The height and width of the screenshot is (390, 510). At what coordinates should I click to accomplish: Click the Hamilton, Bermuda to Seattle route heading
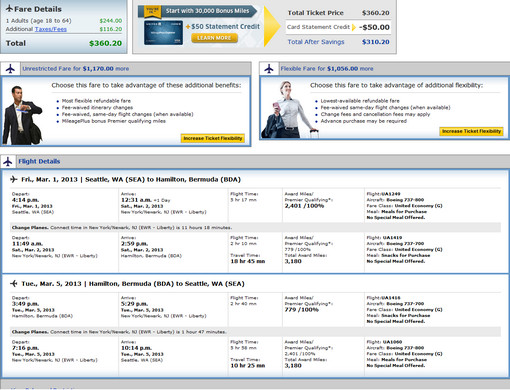point(167,284)
